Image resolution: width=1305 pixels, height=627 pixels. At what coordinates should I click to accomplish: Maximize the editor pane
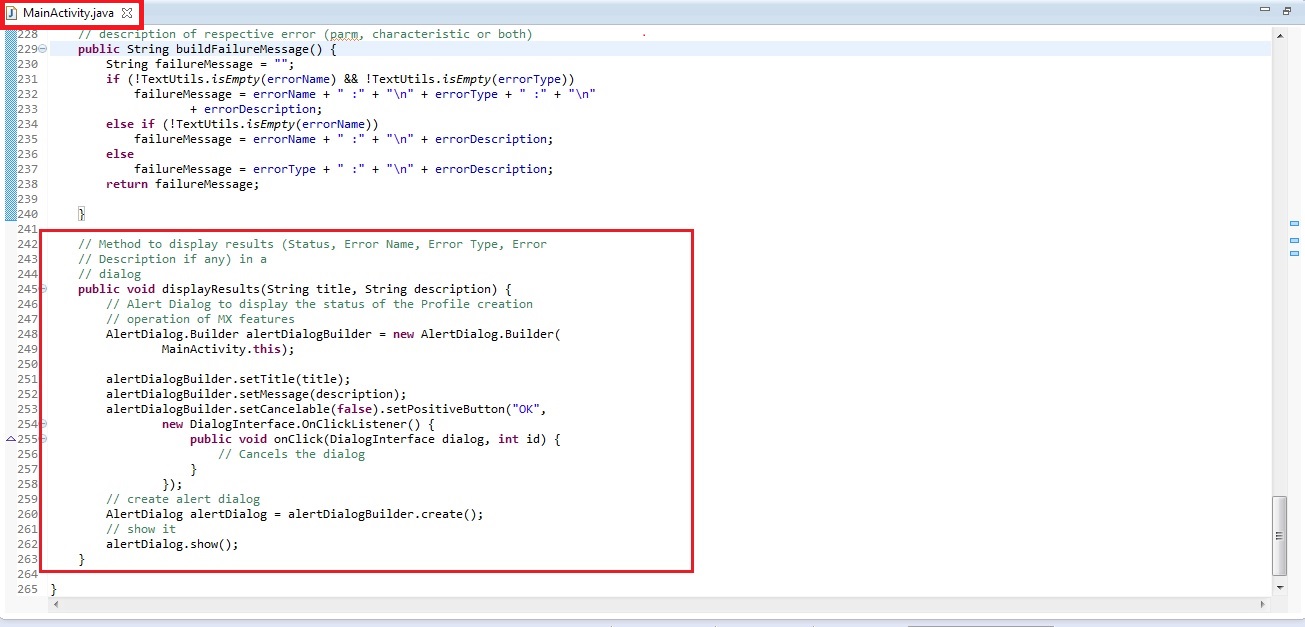click(1287, 10)
